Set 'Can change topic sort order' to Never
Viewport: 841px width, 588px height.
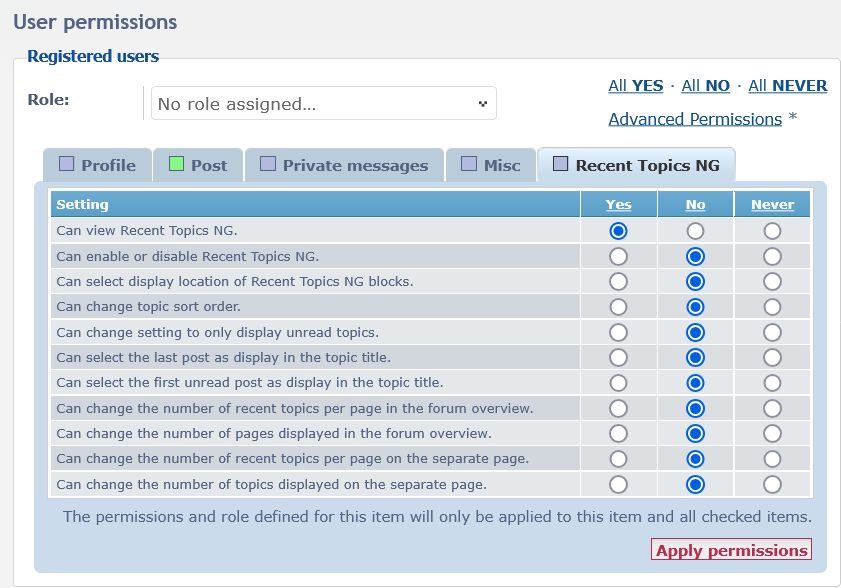(x=772, y=307)
